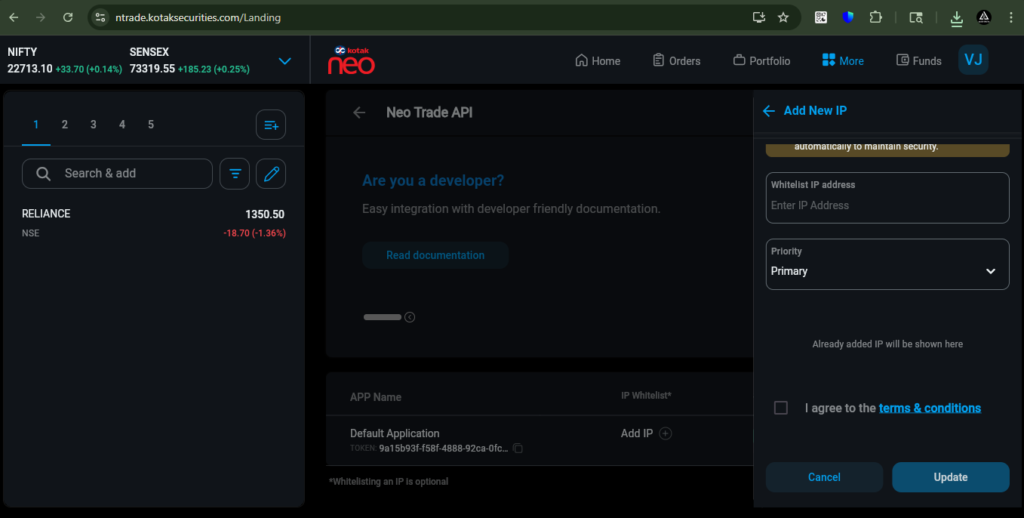Click back arrow beside Neo Trade API
Image resolution: width=1024 pixels, height=518 pixels.
tap(359, 113)
